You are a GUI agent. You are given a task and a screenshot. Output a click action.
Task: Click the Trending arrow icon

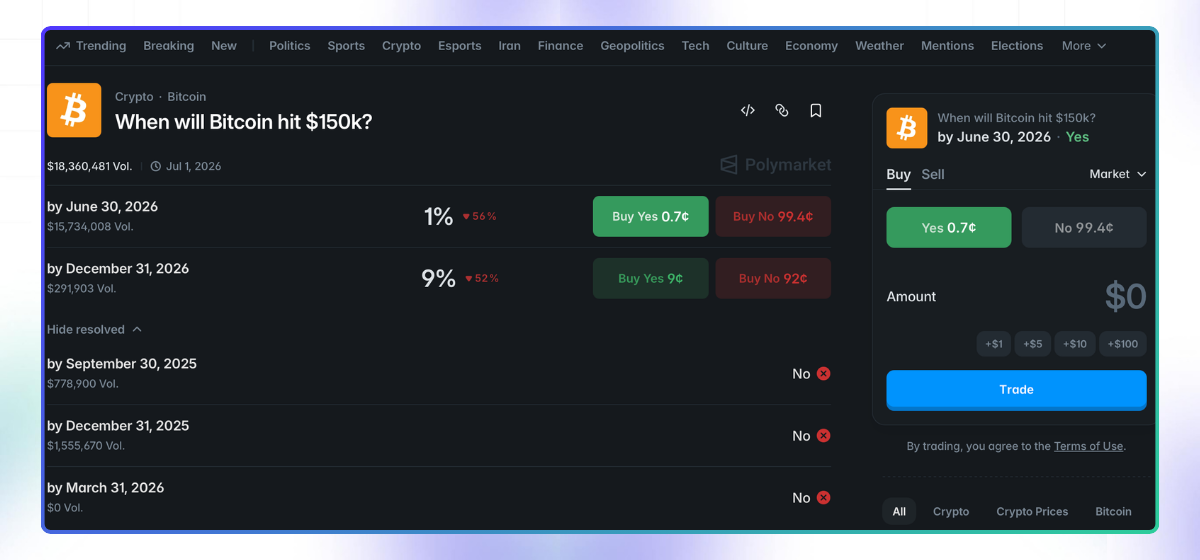pos(63,46)
